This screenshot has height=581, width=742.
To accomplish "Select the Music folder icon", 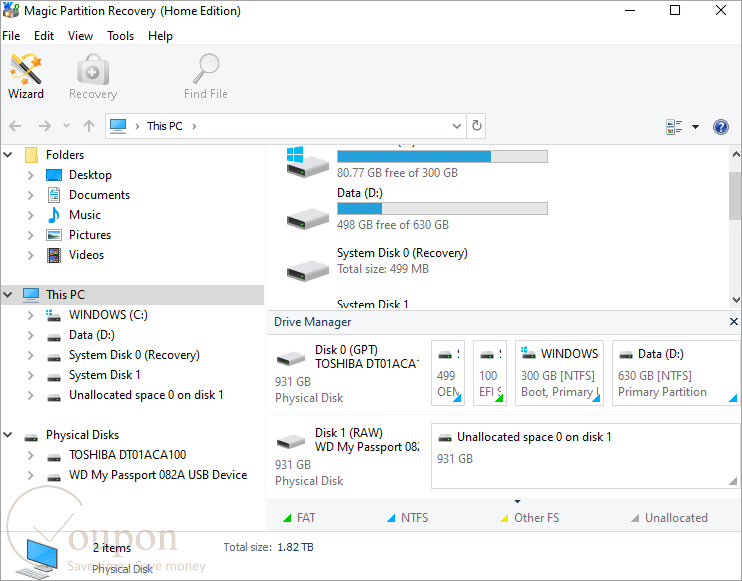I will pos(54,215).
